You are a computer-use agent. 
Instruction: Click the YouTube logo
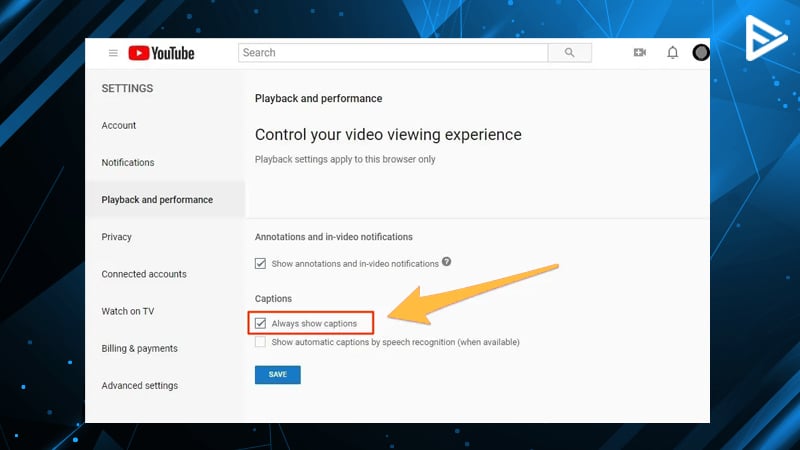[161, 53]
